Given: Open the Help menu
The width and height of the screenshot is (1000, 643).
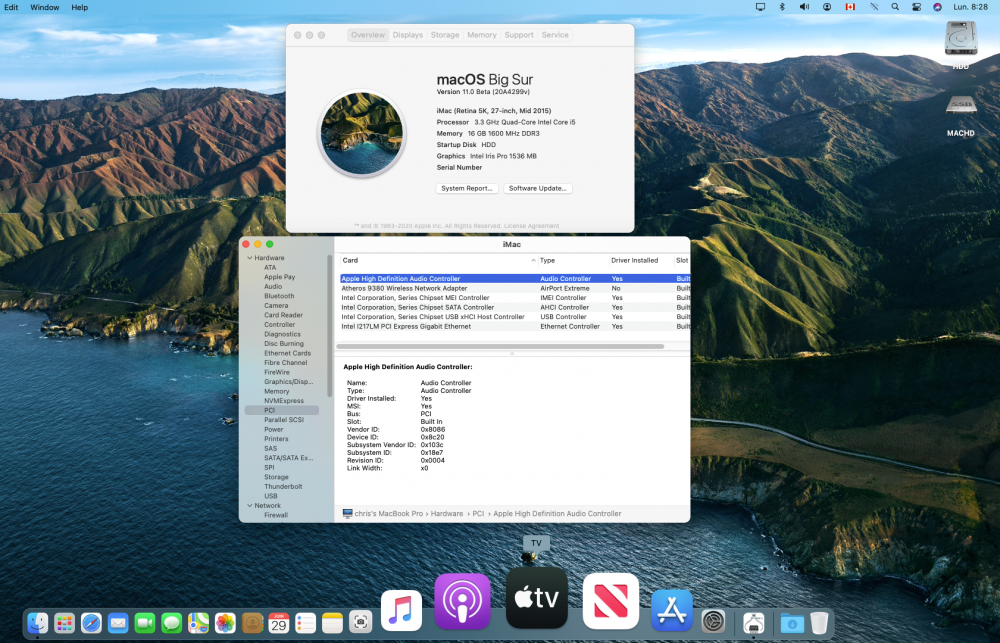Looking at the screenshot, I should [x=80, y=7].
